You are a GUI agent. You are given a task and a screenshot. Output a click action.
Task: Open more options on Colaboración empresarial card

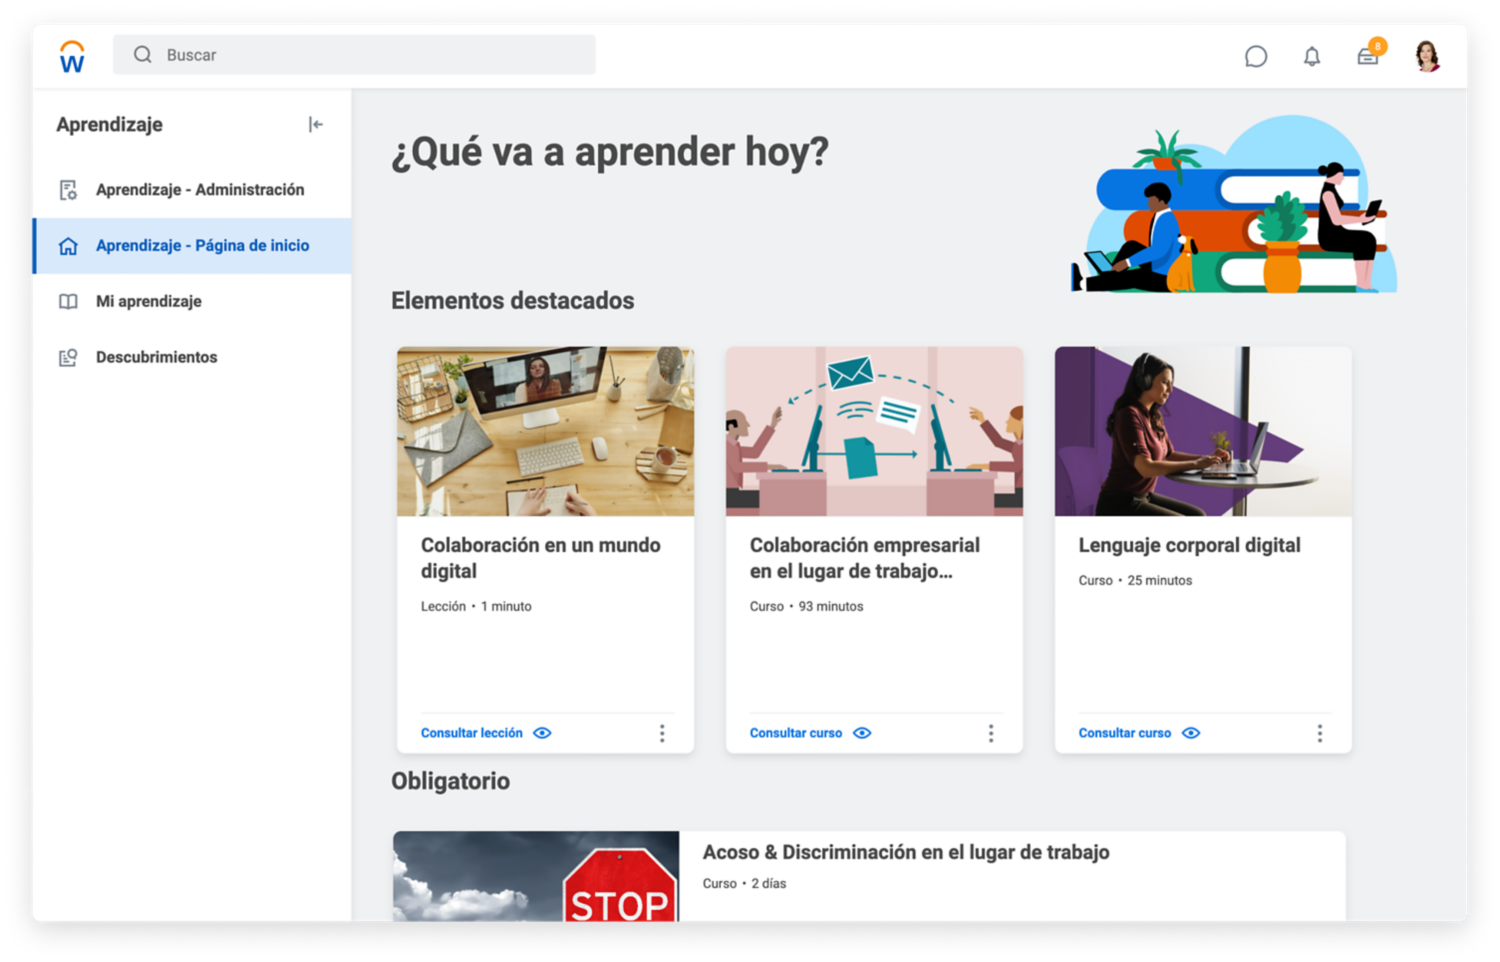[991, 734]
